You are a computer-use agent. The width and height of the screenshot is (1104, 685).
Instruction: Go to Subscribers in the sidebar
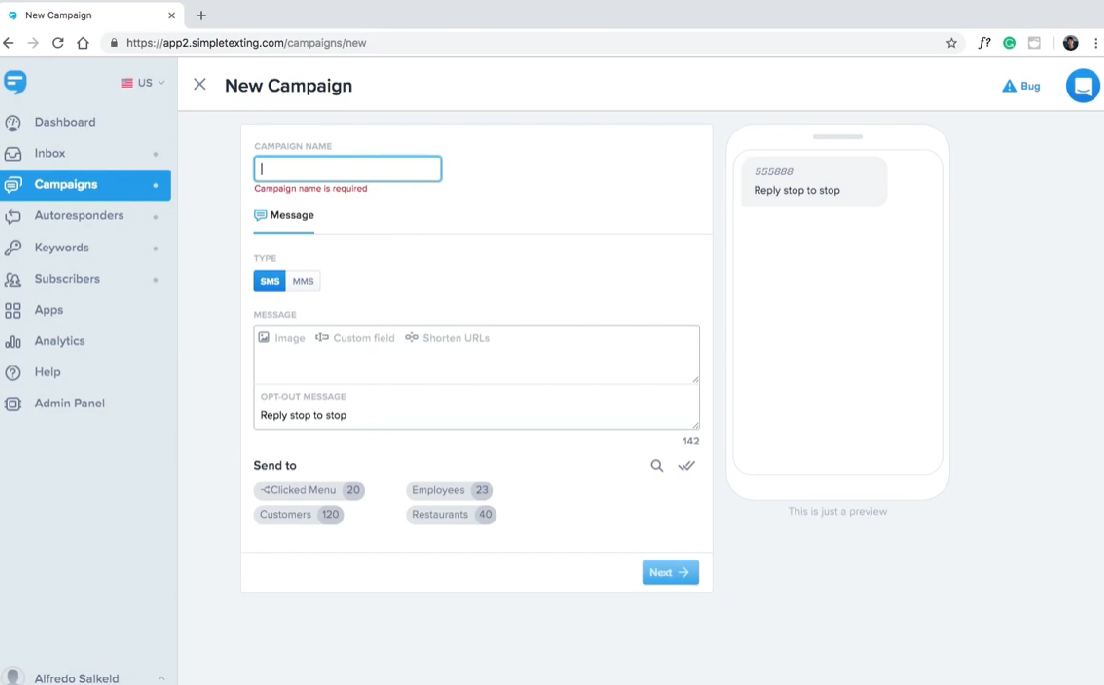[x=67, y=279]
